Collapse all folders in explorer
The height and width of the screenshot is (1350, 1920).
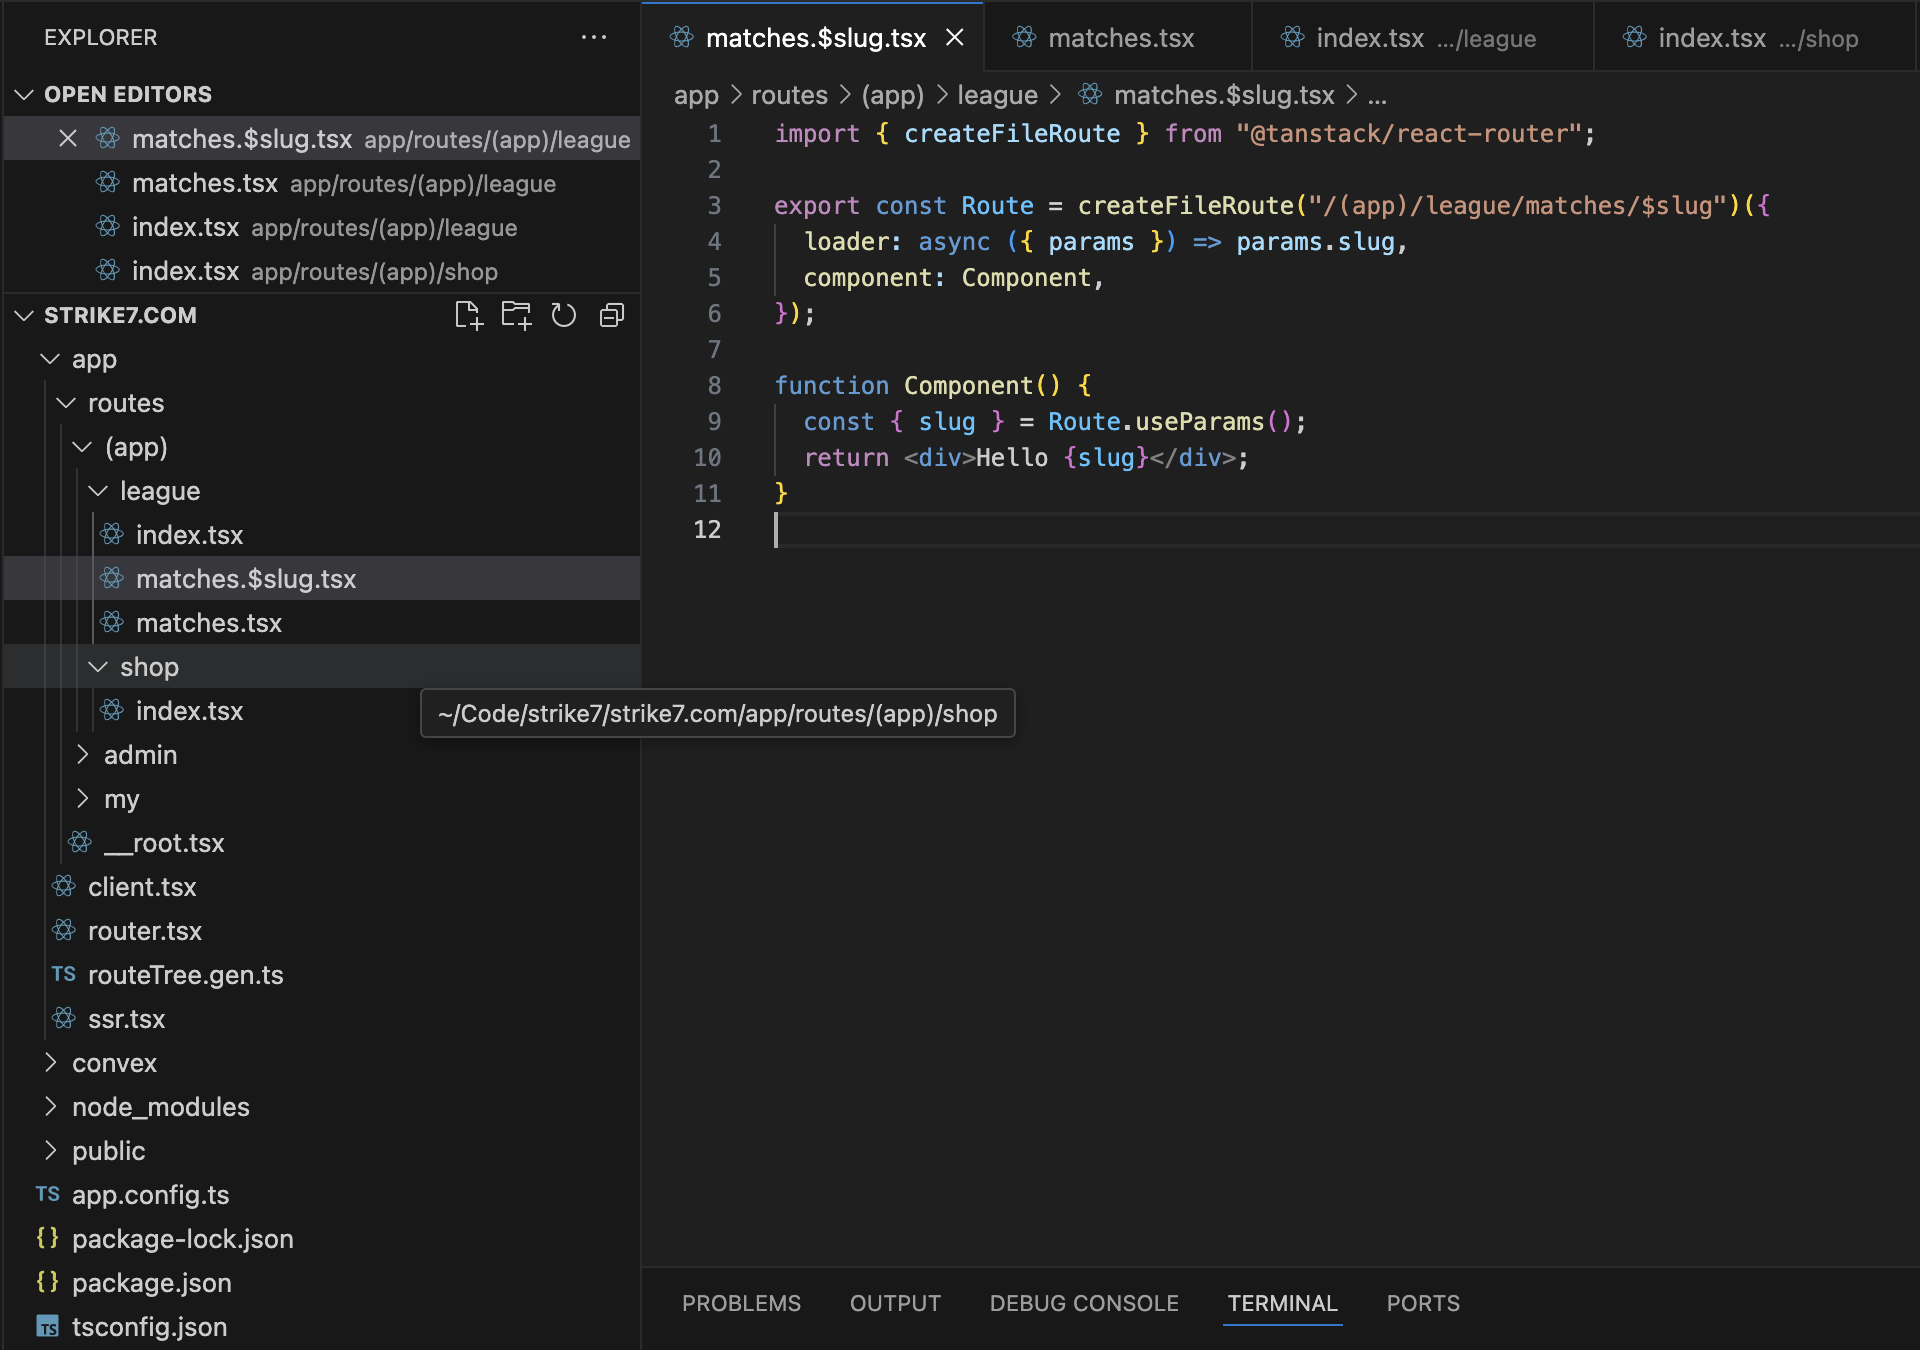pos(612,315)
